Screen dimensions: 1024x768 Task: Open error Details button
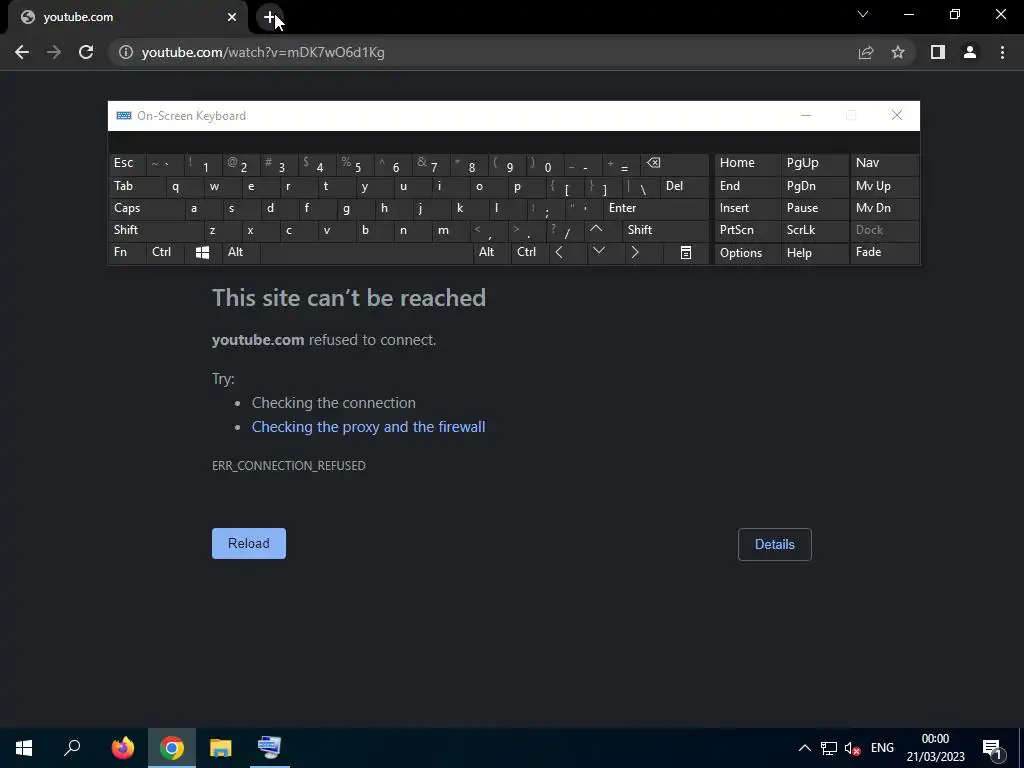point(775,545)
